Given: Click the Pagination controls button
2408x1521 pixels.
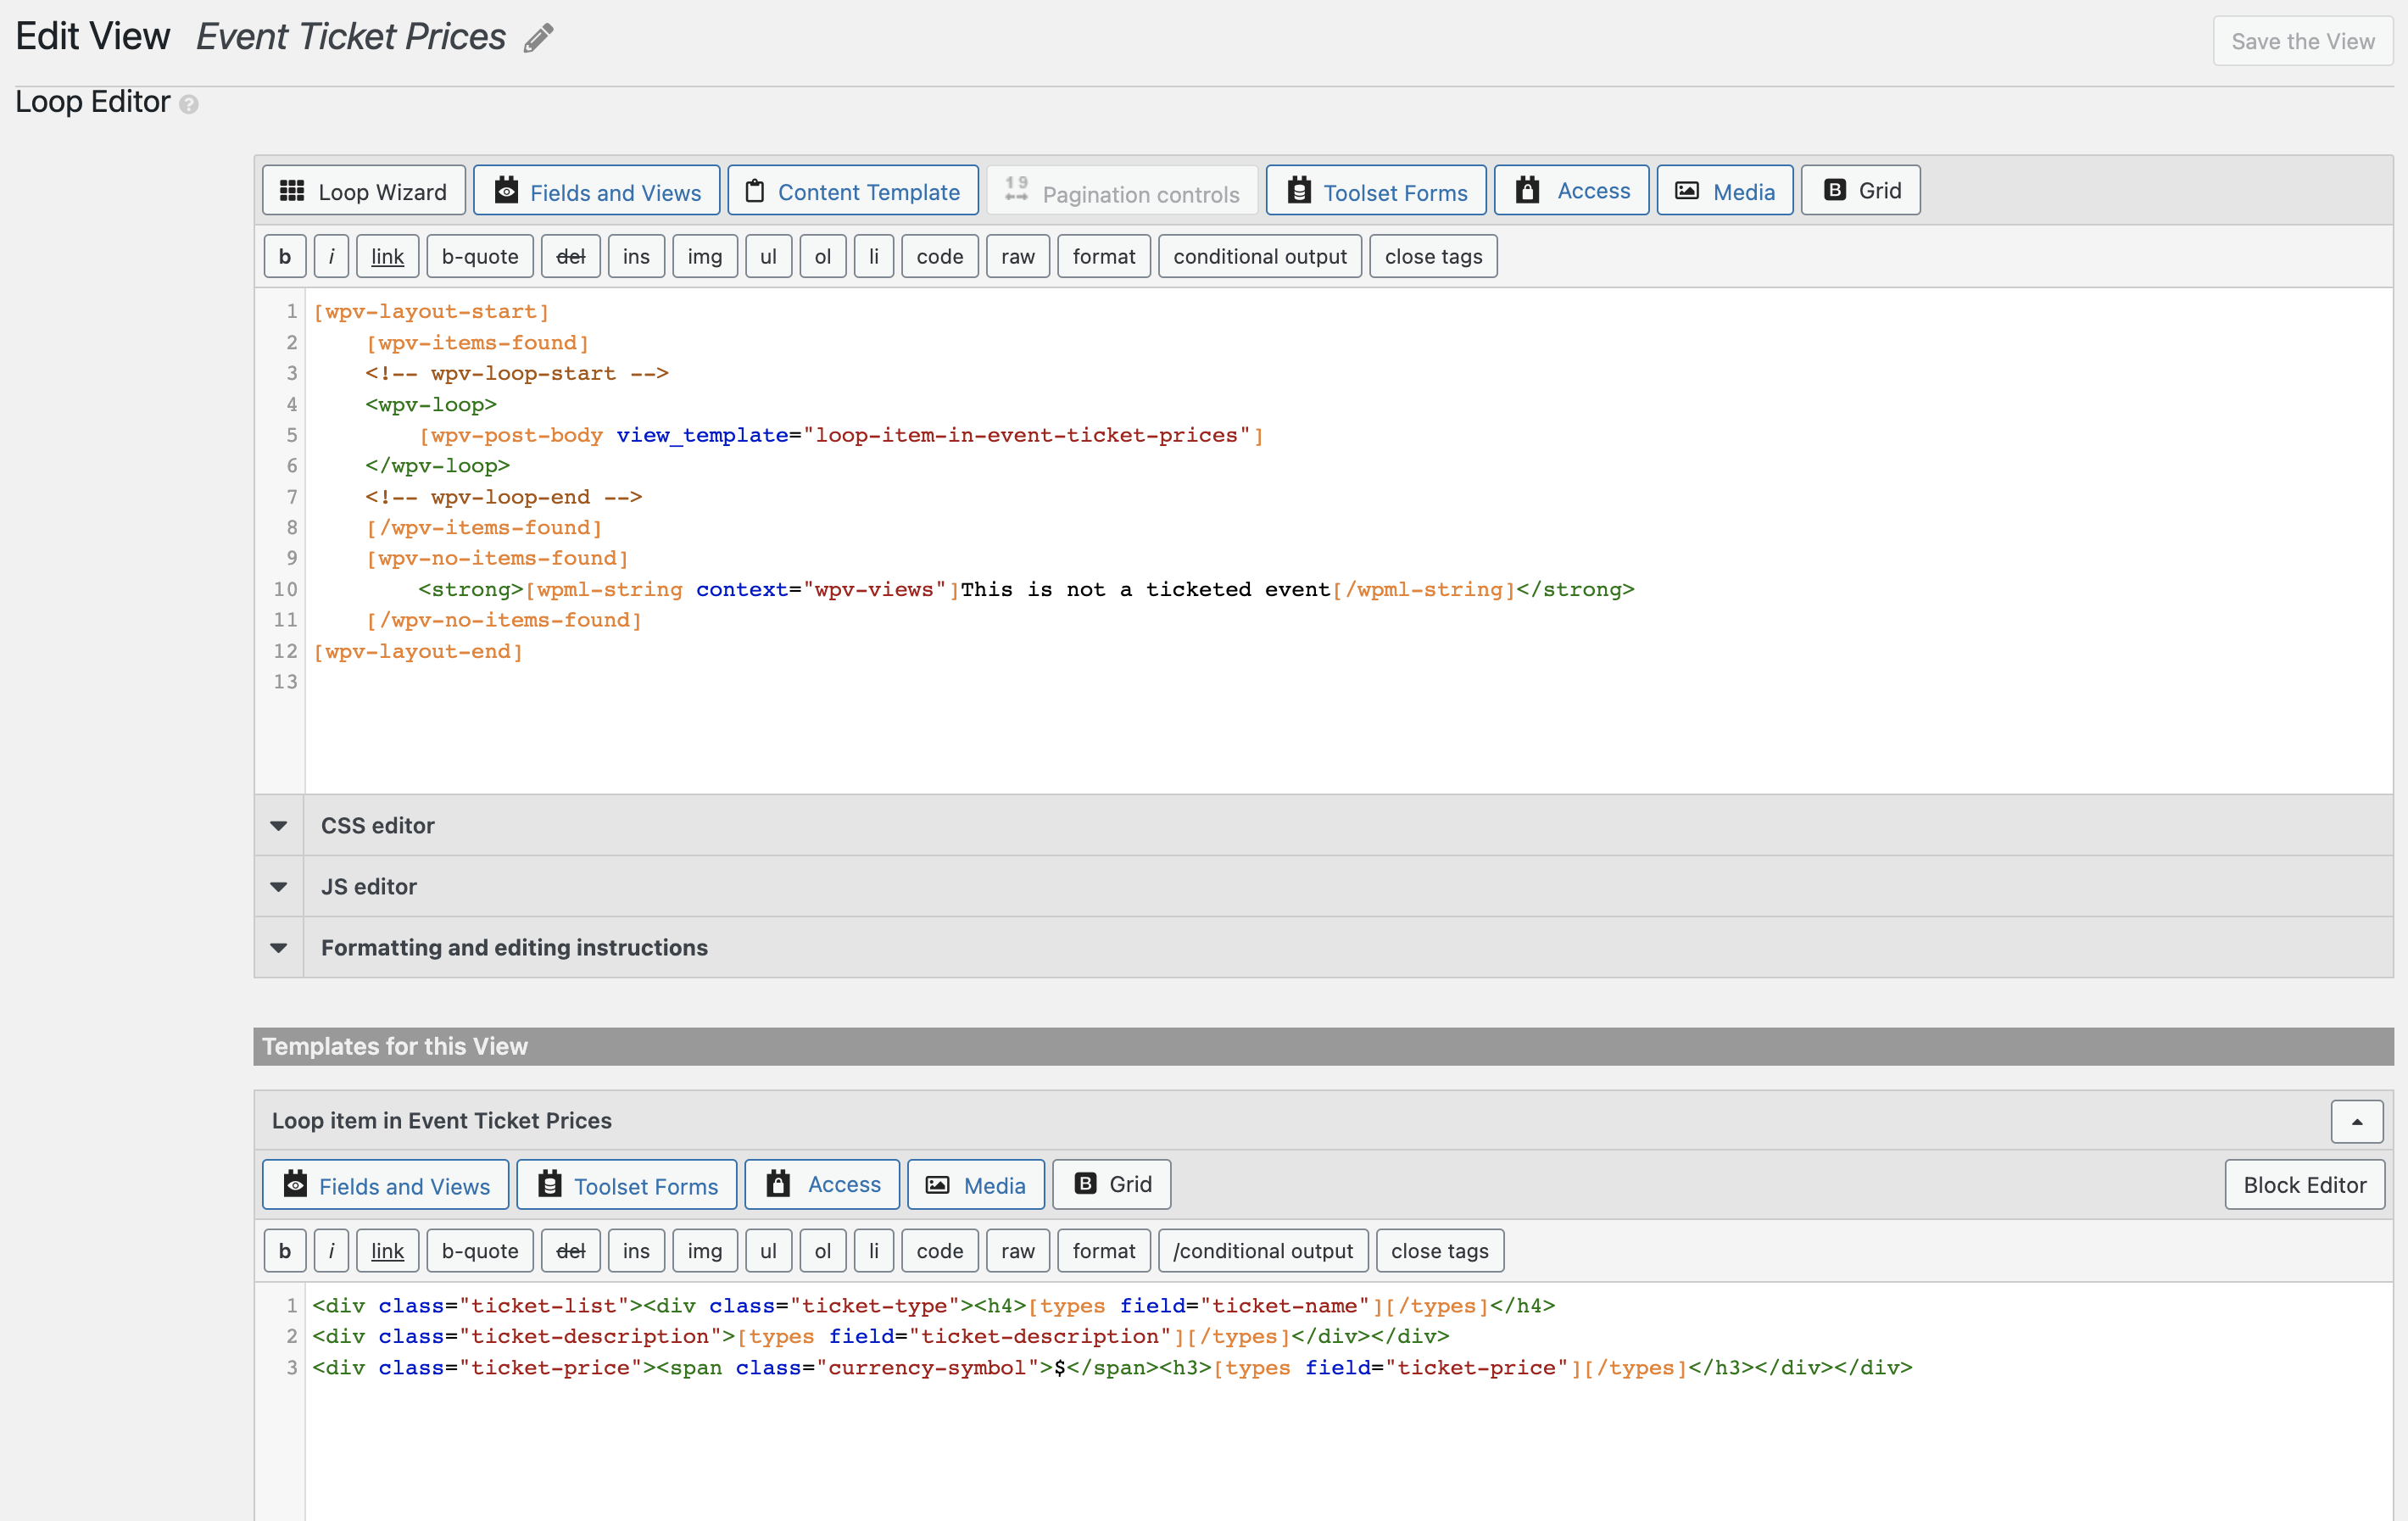Looking at the screenshot, I should click(1122, 191).
